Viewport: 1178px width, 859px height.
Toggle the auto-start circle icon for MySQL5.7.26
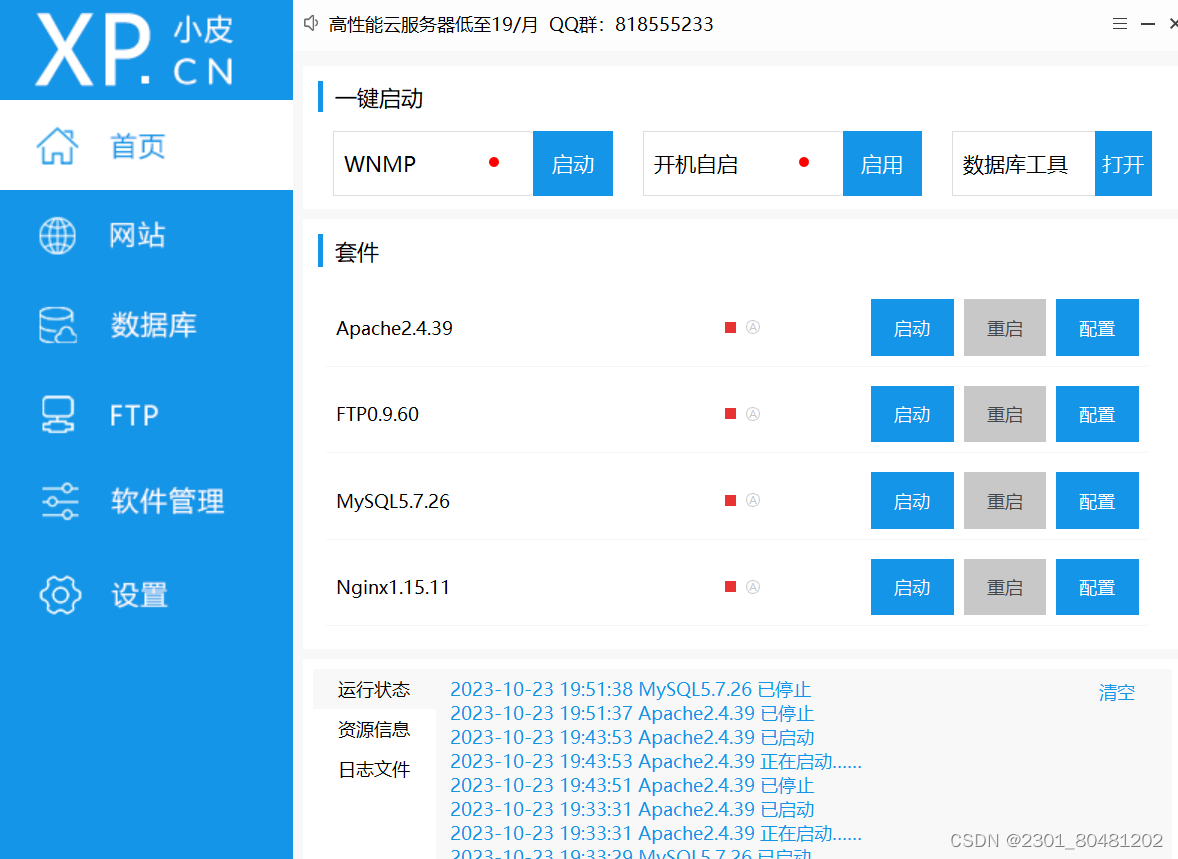point(753,501)
